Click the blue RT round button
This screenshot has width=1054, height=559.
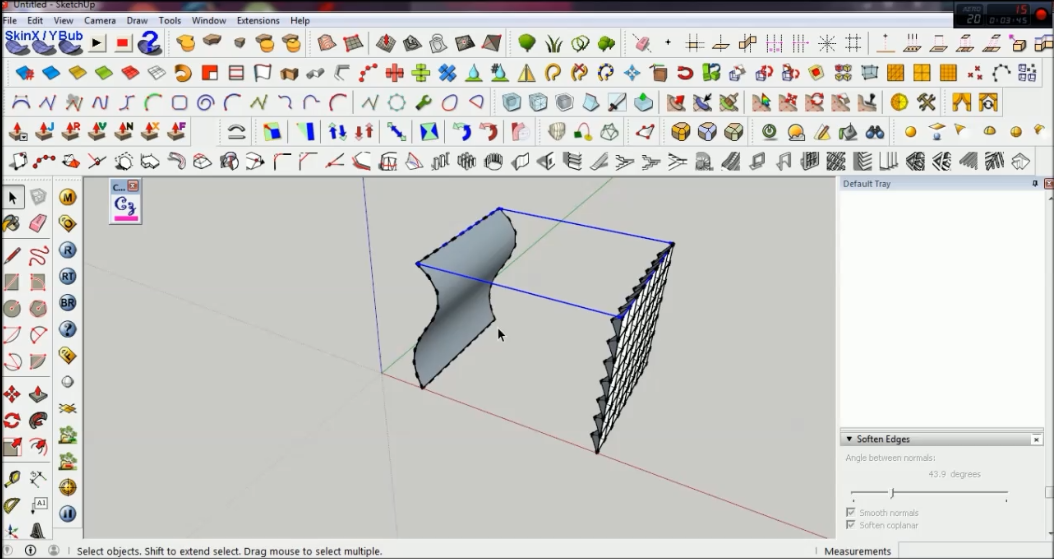(67, 276)
